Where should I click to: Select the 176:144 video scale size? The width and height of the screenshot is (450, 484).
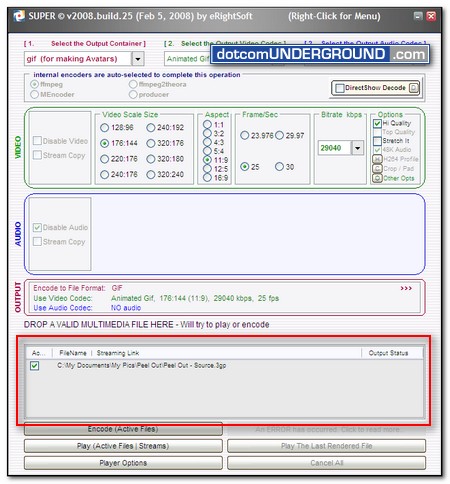(105, 143)
